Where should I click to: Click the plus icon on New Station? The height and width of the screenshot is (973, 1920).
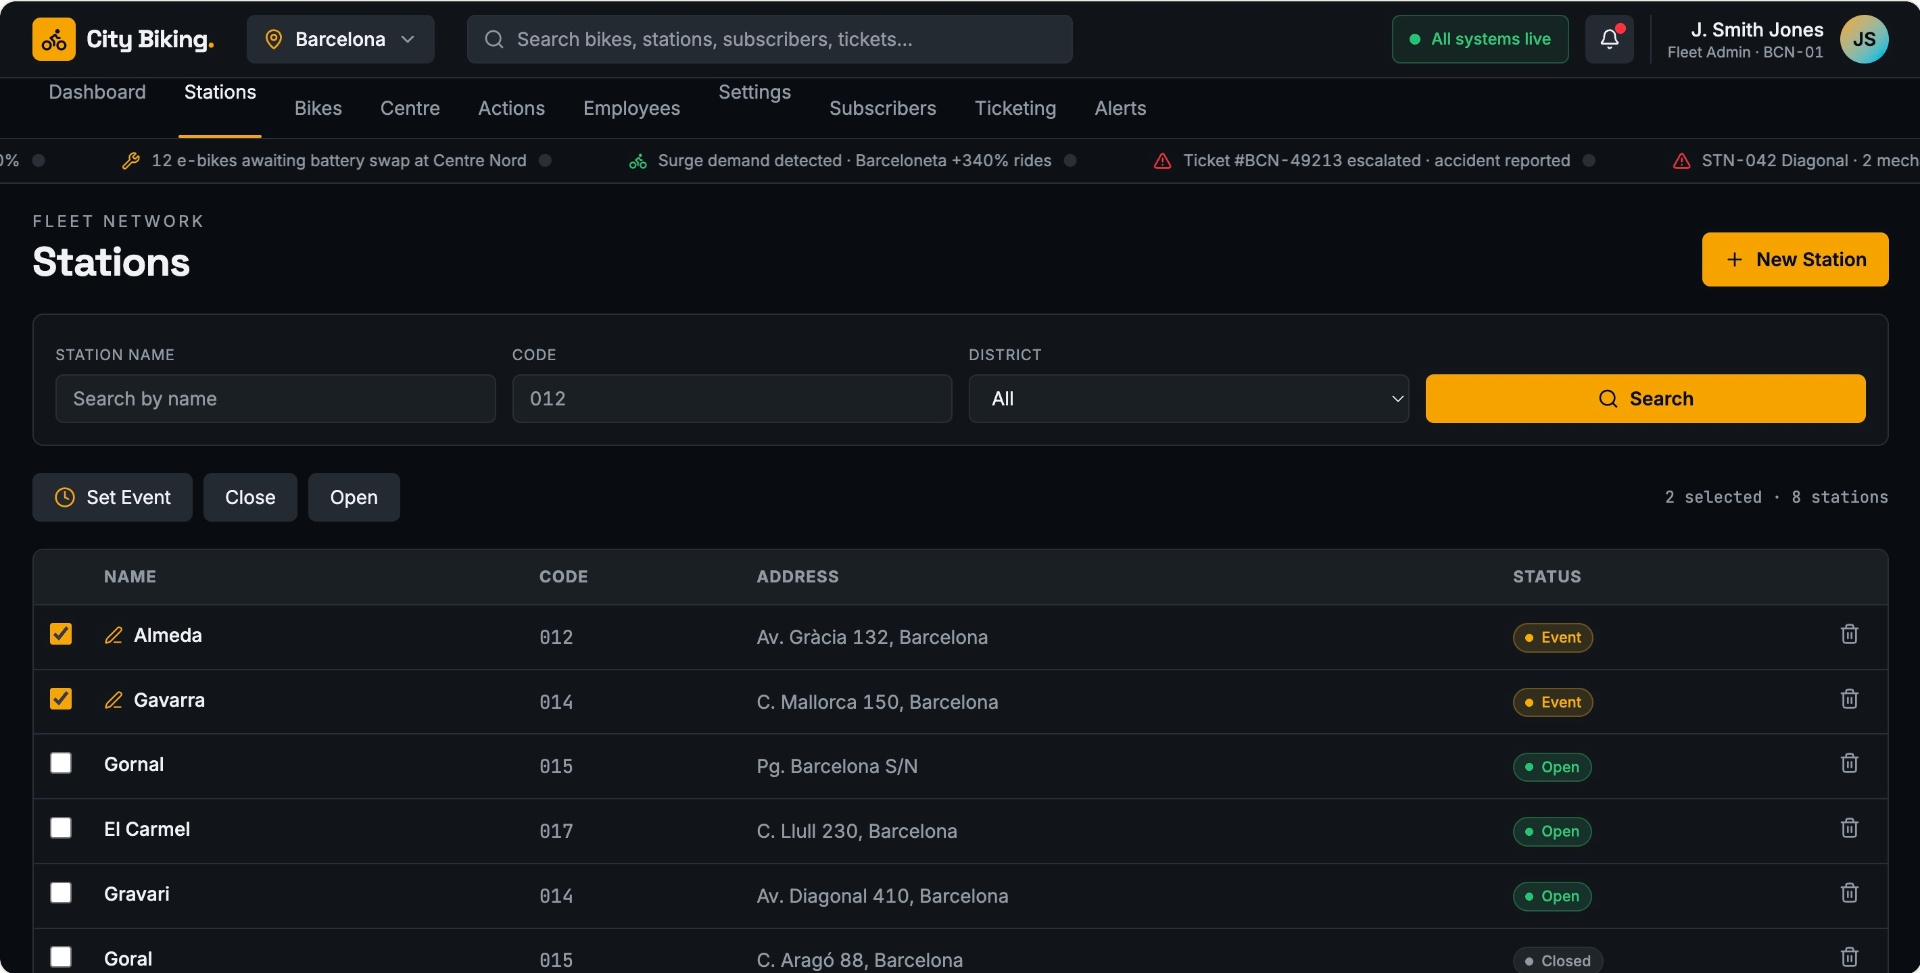click(x=1734, y=260)
